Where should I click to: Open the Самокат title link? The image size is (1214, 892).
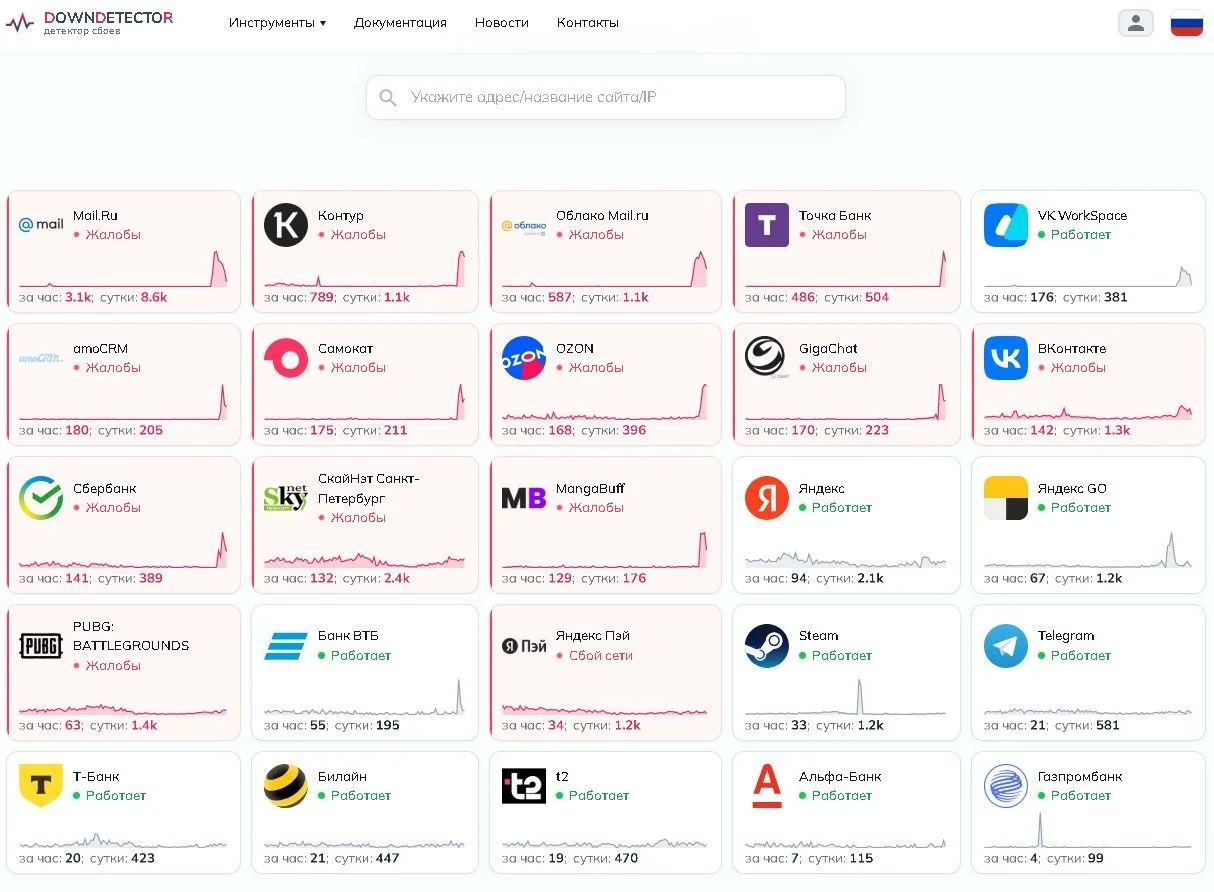click(346, 349)
